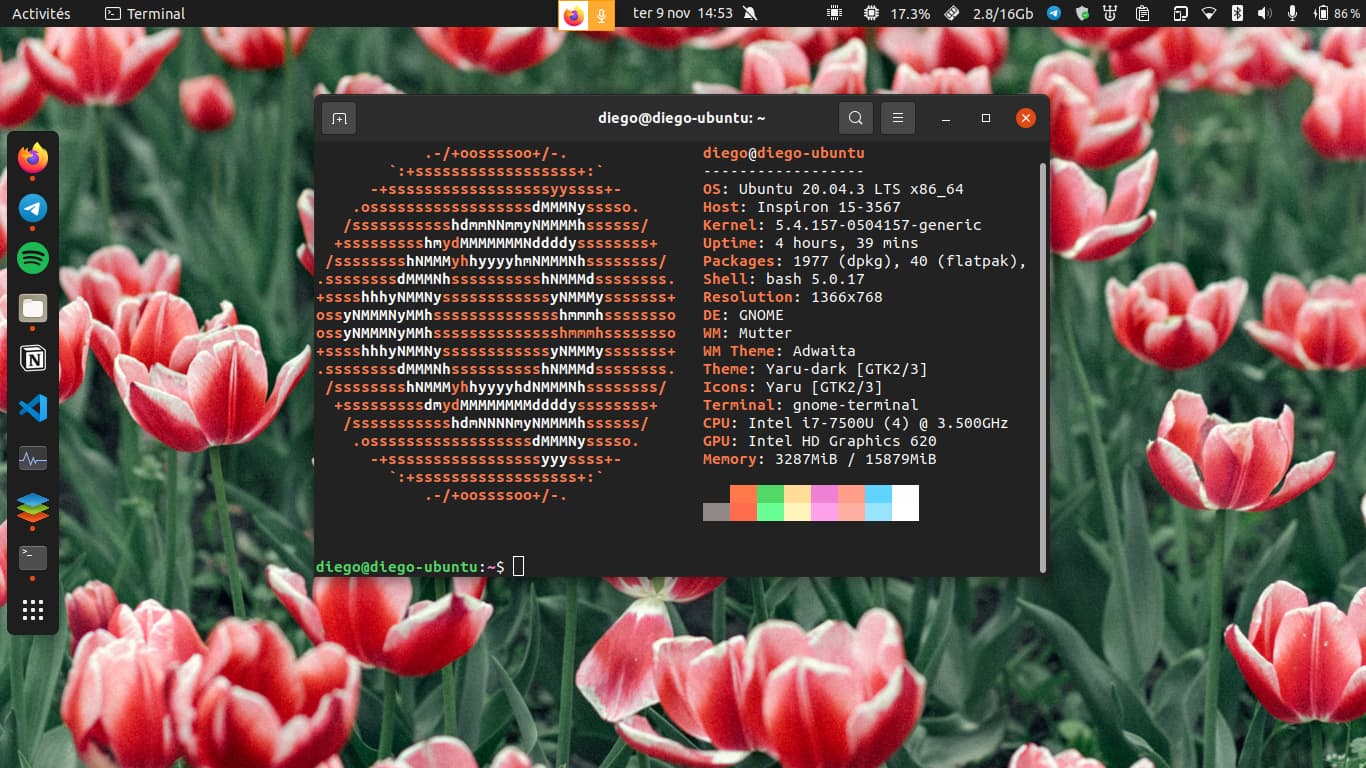
Task: Click the CPU: Intel i7-7500U line
Action: pyautogui.click(x=856, y=423)
